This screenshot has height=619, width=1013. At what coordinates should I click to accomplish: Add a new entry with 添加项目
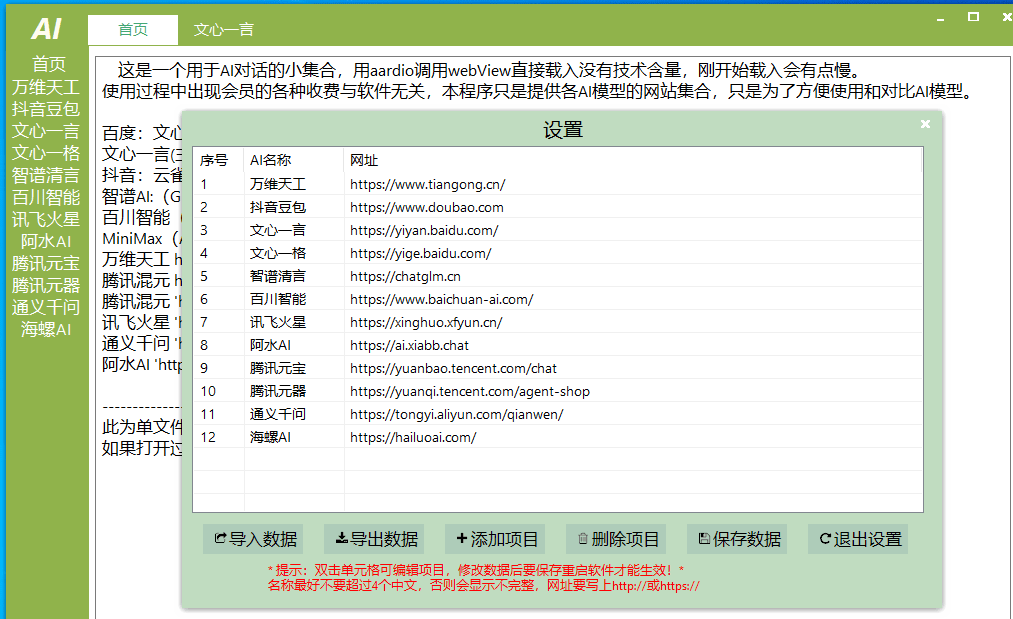[x=496, y=539]
